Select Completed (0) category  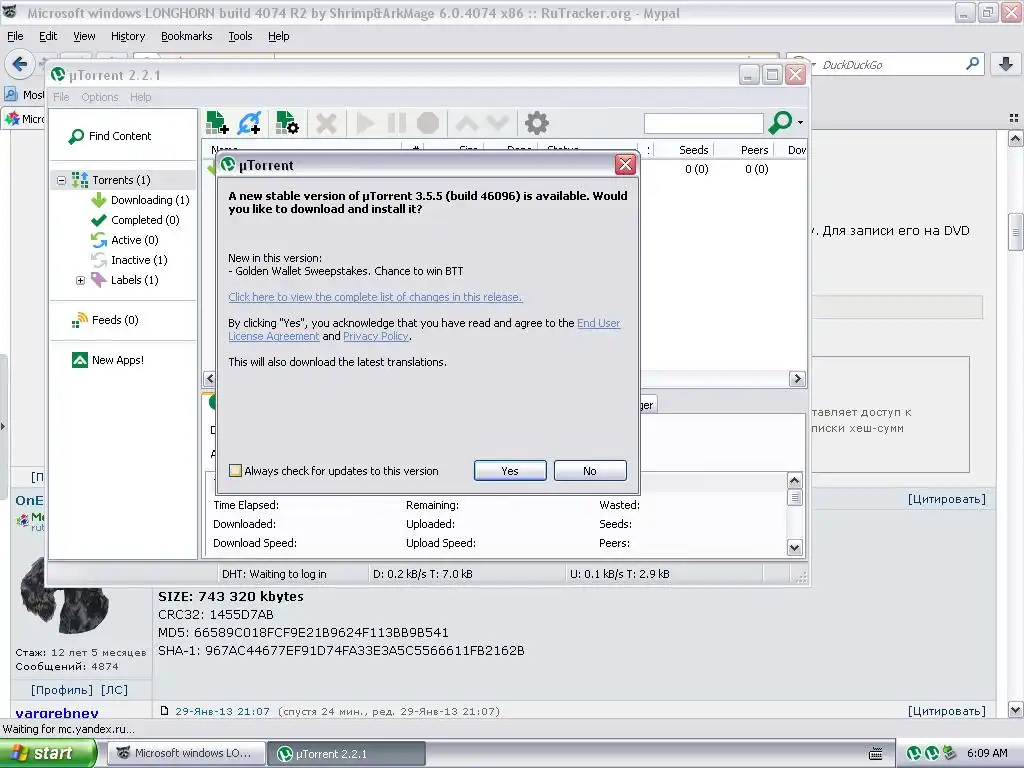(145, 220)
